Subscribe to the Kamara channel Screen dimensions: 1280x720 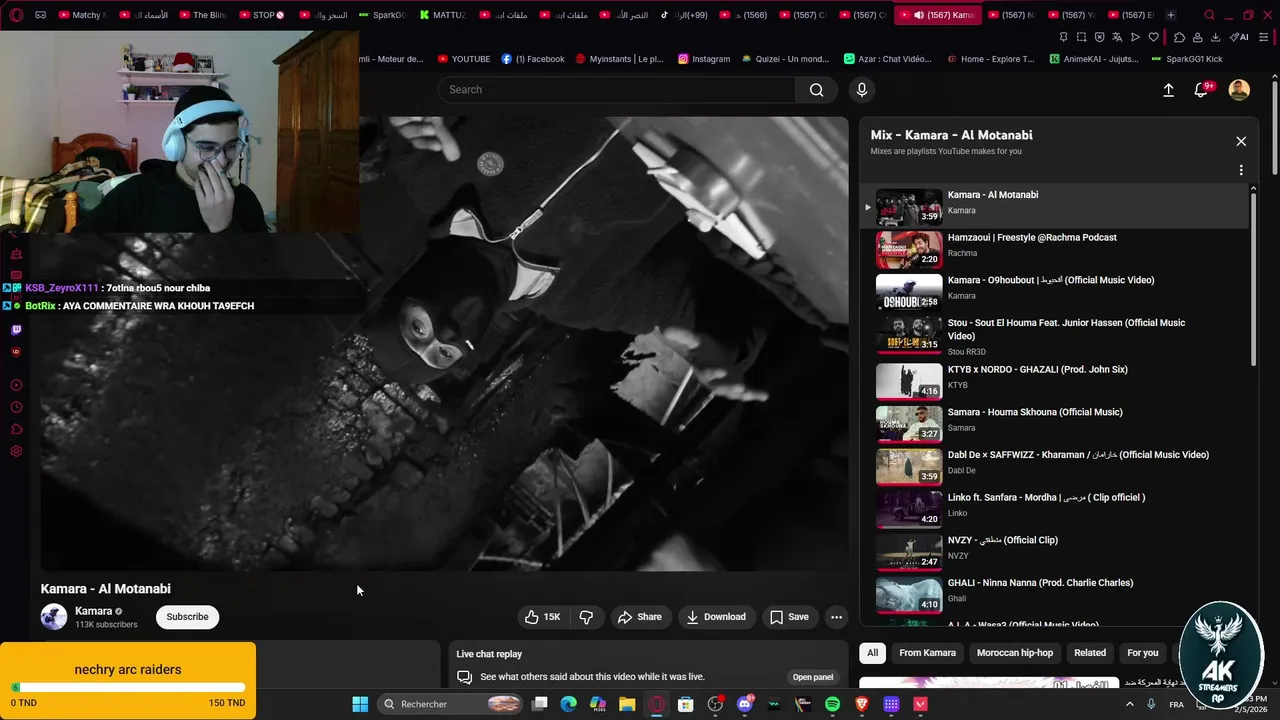187,617
